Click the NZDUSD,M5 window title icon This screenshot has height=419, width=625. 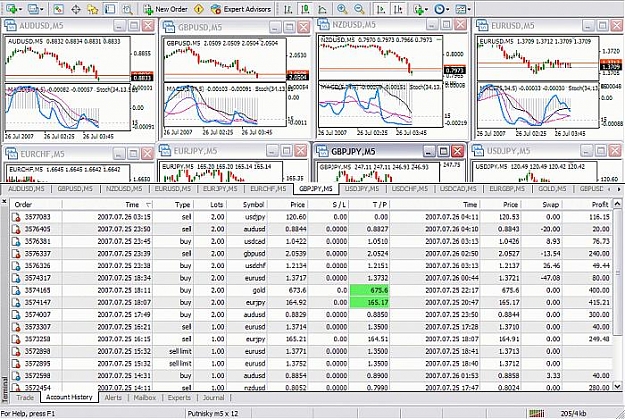pos(323,25)
